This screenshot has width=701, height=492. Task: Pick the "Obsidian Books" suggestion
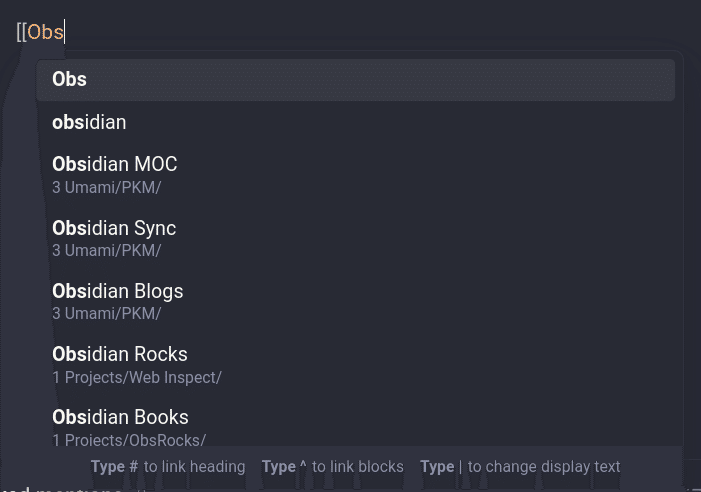click(355, 425)
